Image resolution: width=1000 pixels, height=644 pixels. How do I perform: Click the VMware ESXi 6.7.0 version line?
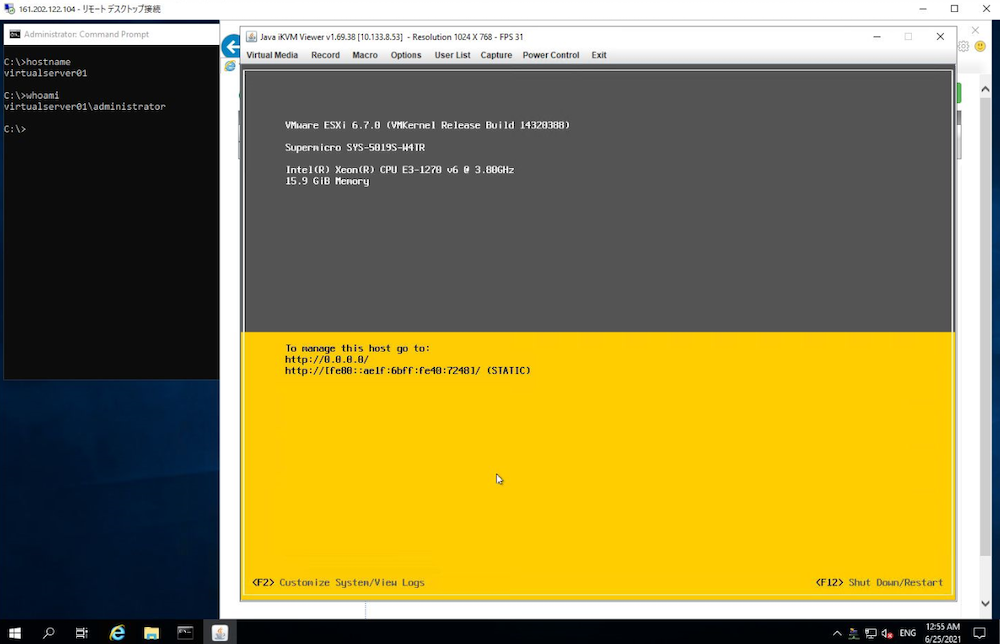point(427,125)
